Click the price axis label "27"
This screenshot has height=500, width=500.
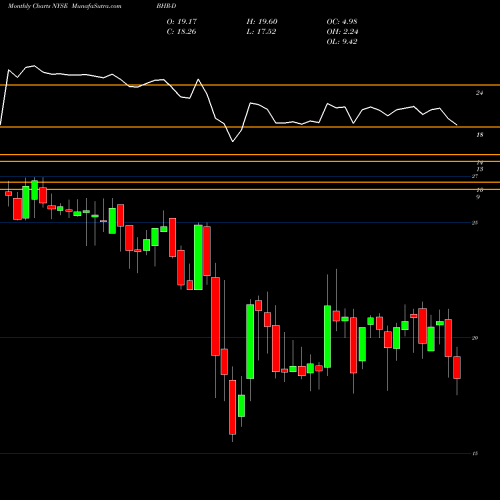pyautogui.click(x=475, y=176)
